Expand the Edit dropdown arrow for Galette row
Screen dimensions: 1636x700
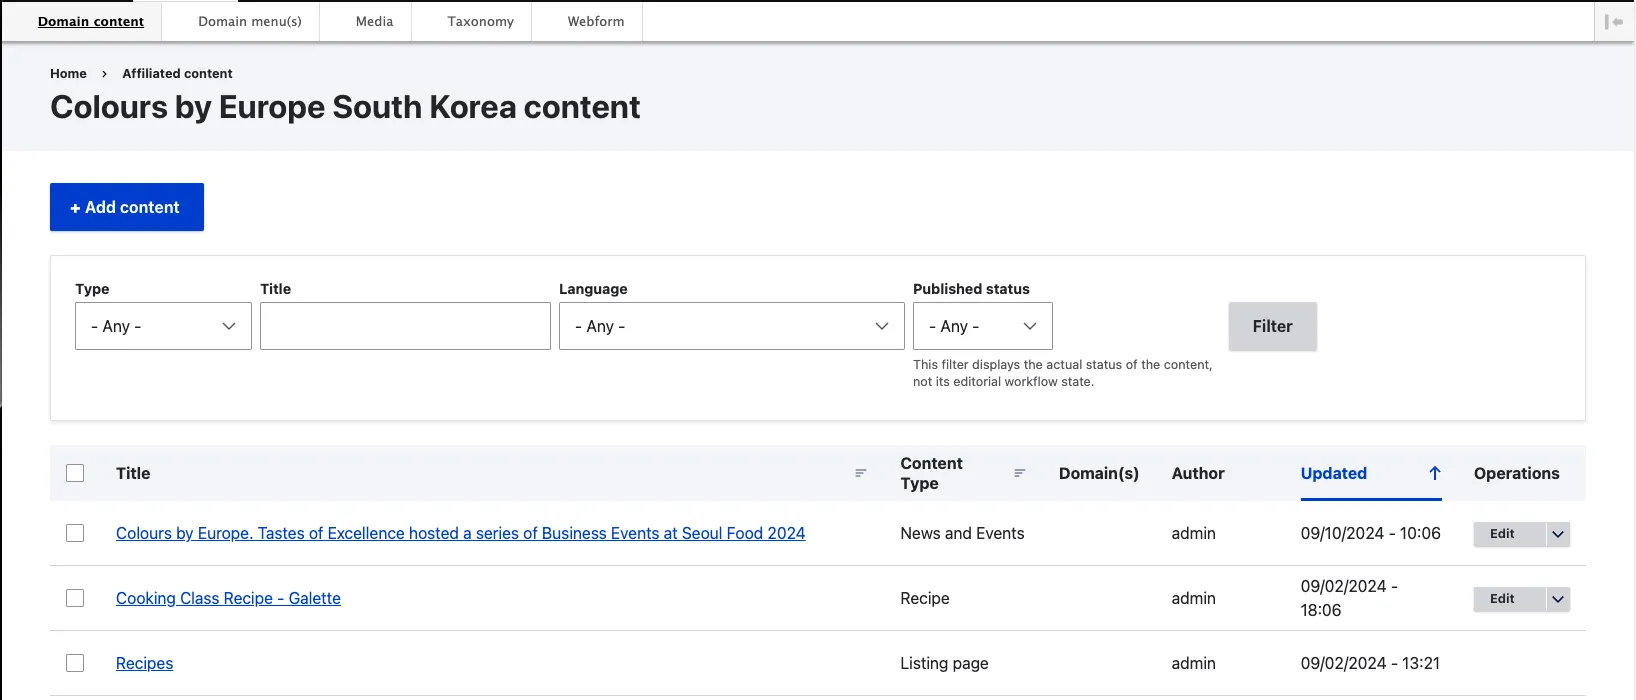tap(1557, 599)
